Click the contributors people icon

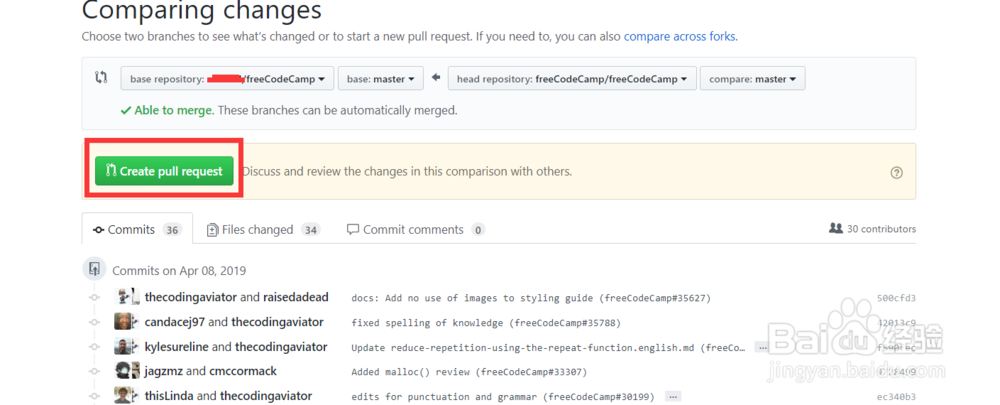[x=836, y=229]
